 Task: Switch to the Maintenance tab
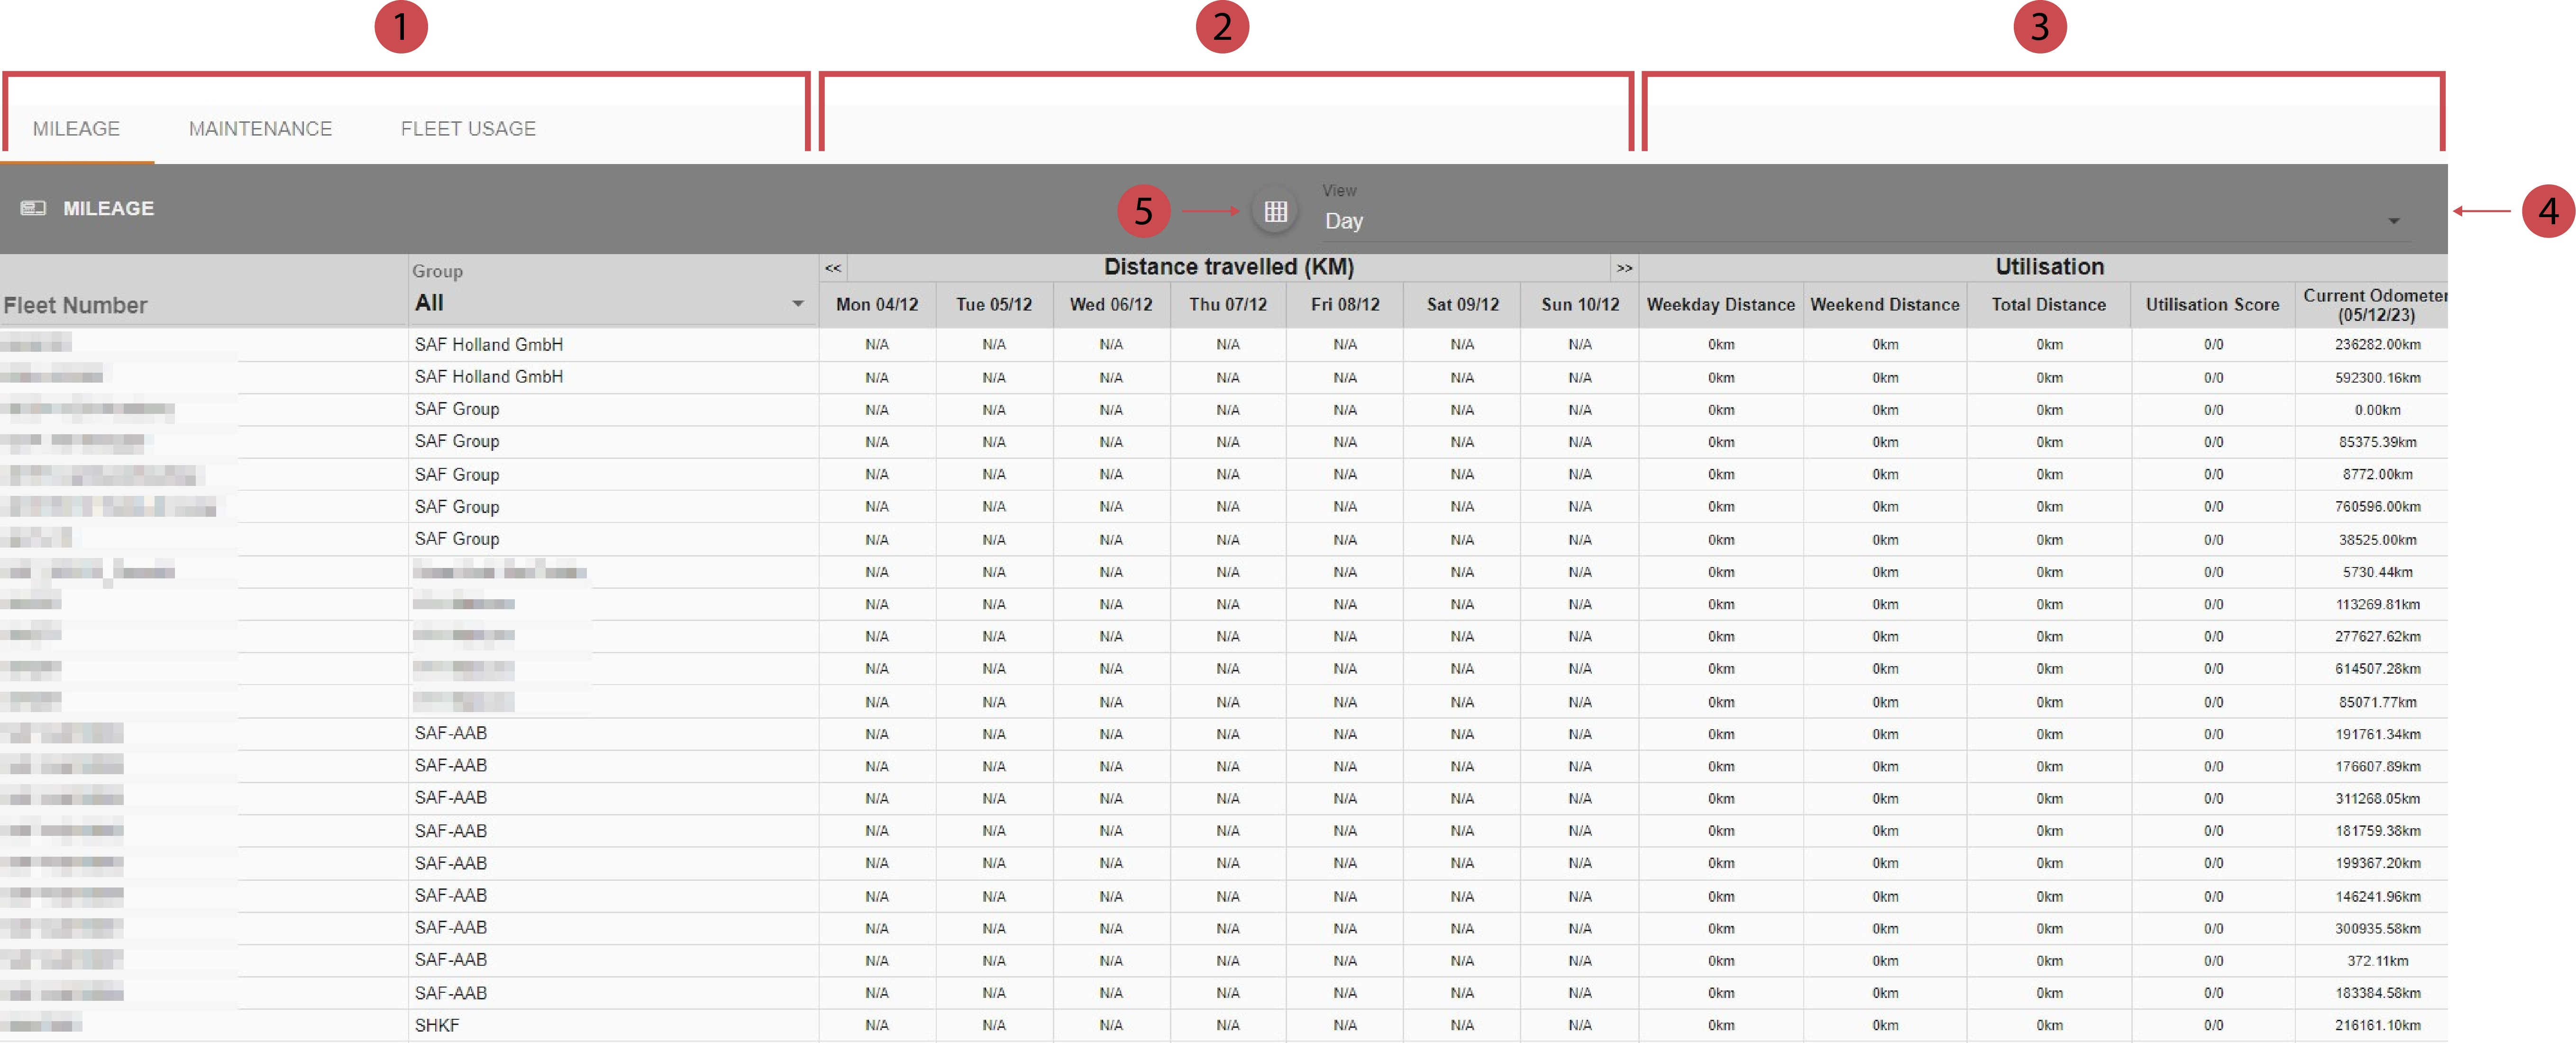tap(260, 129)
